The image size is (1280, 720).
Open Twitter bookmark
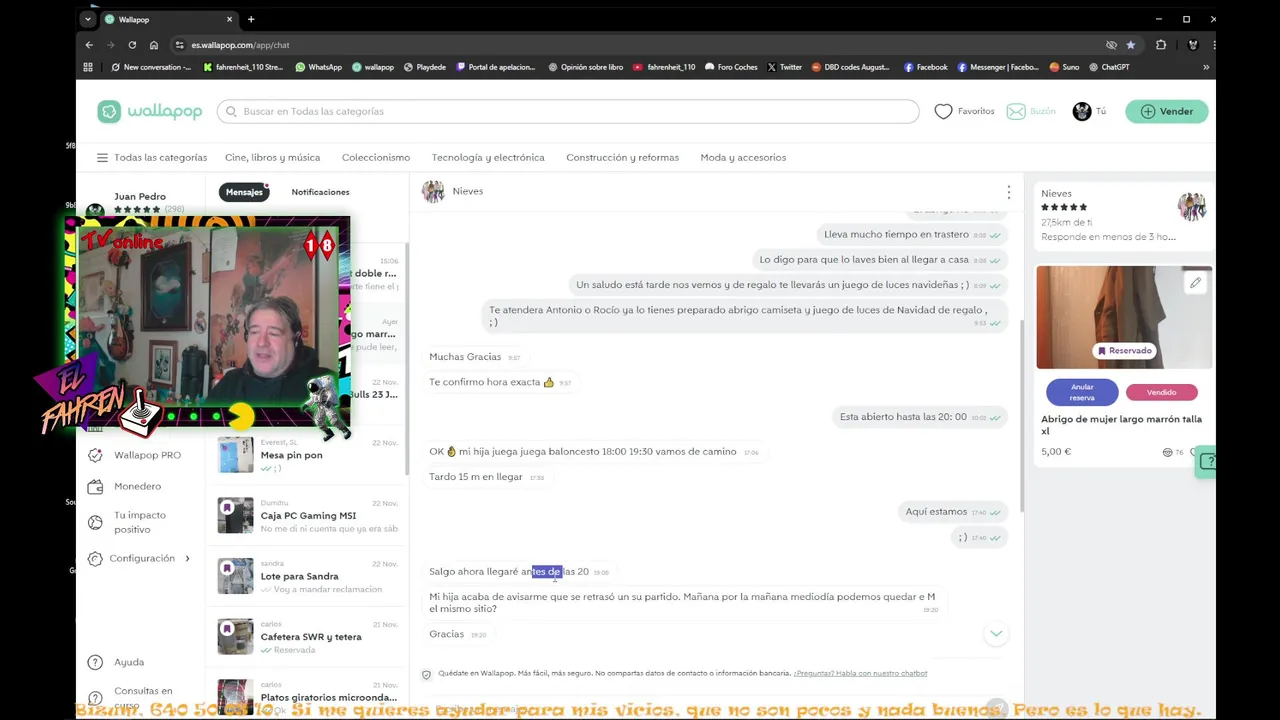point(784,67)
